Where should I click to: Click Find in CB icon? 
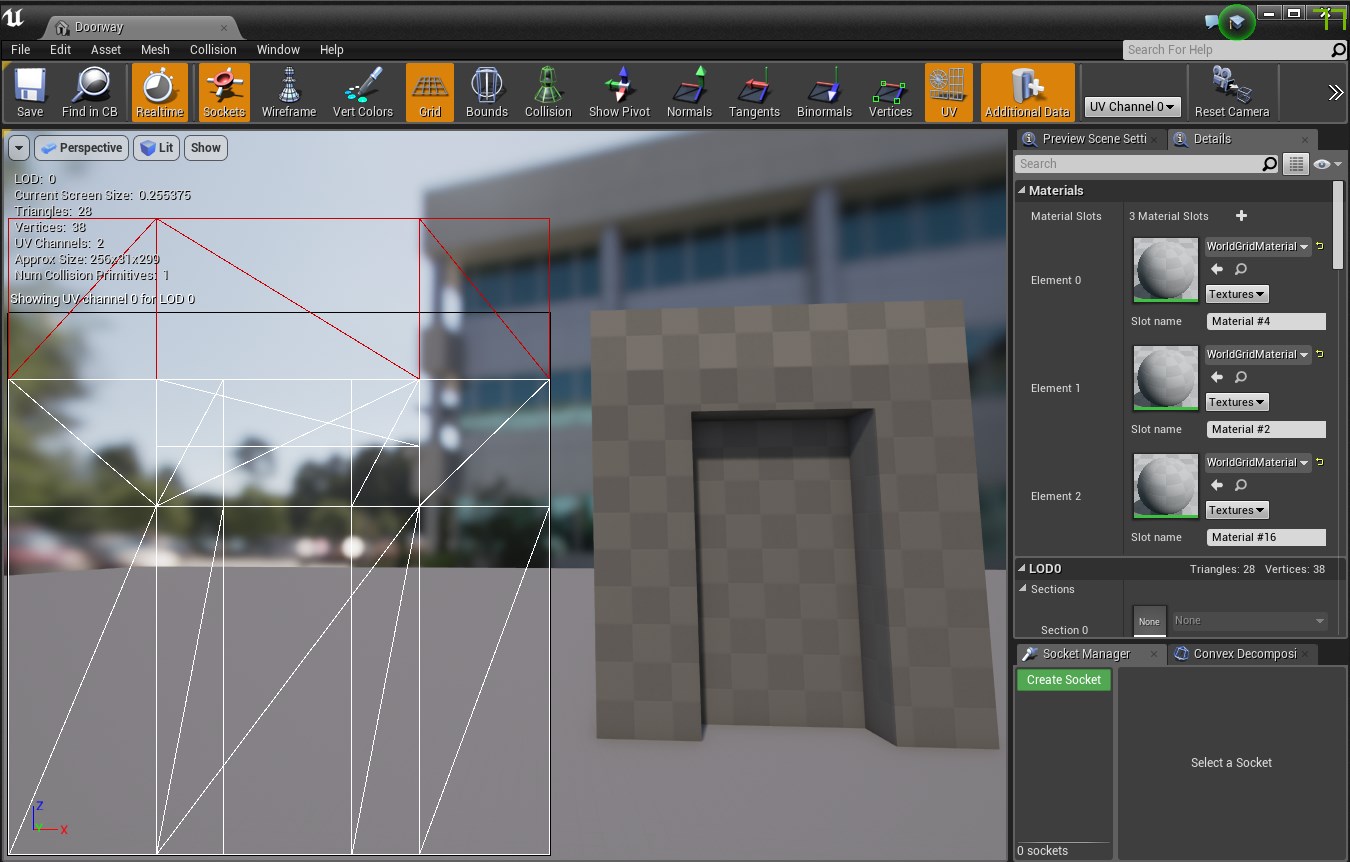(89, 93)
